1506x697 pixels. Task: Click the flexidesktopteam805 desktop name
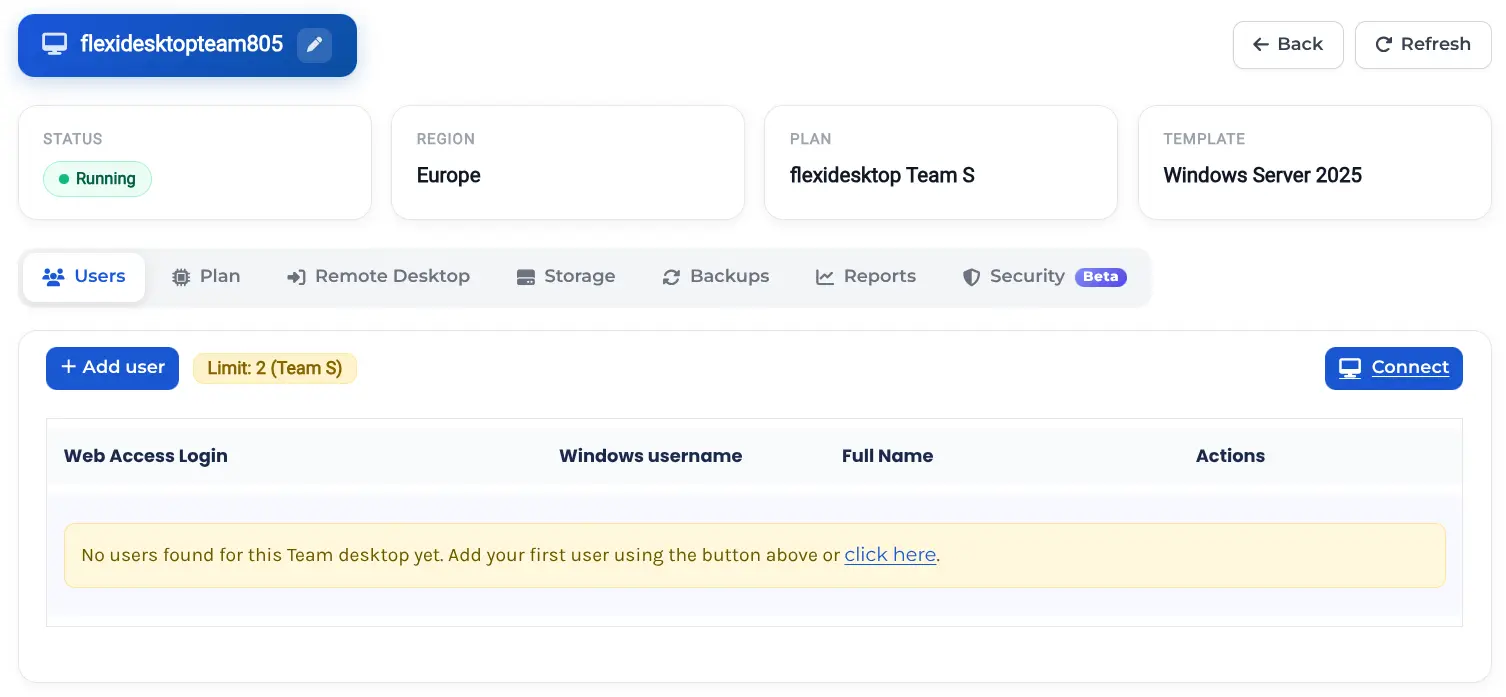pos(182,45)
